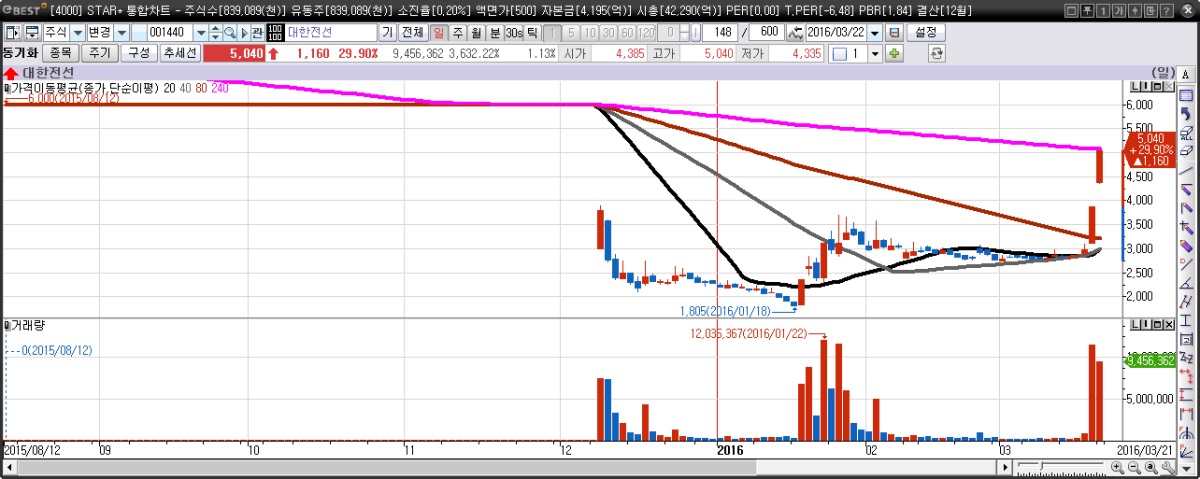Toggle the 거래량 volume indicator box
Screen dimensions: 1200x479
(x=8, y=325)
